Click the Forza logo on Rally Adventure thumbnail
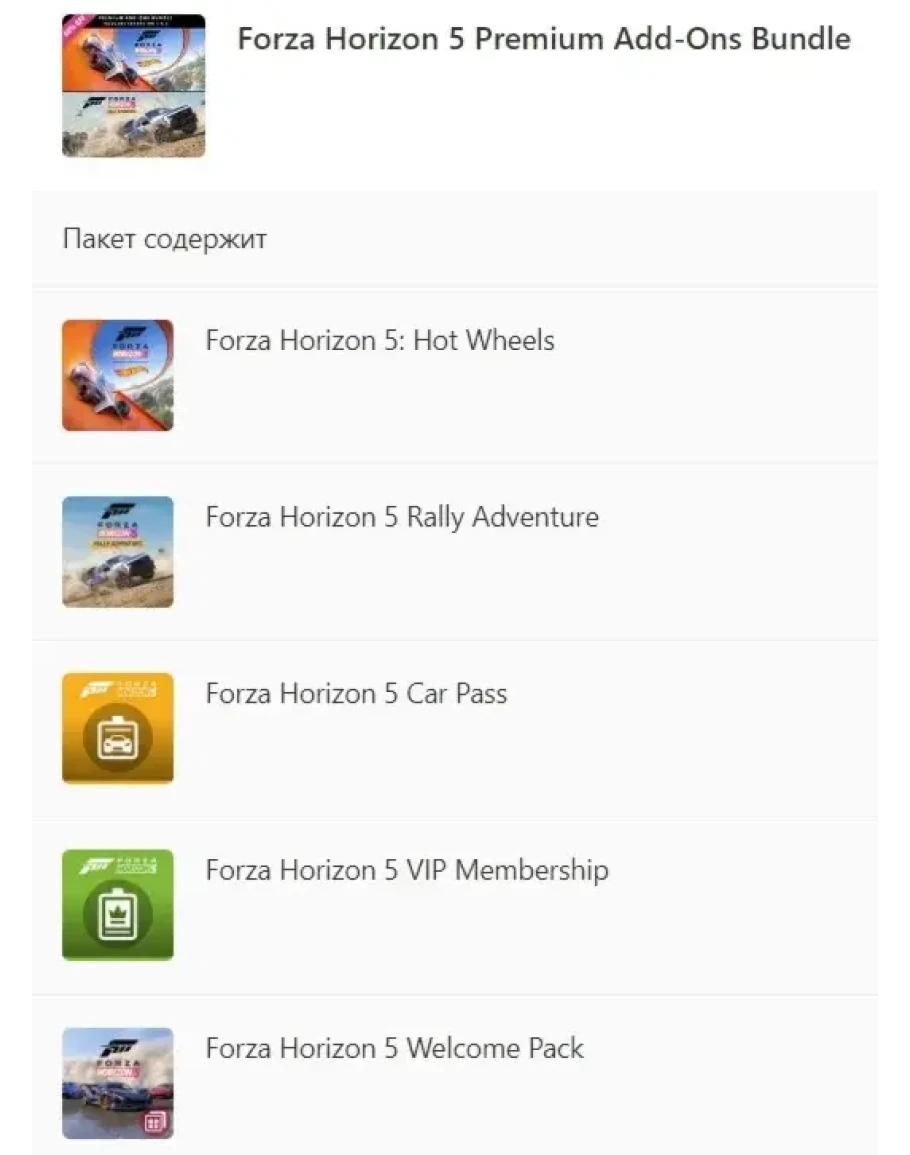The image size is (910, 1155). click(116, 510)
